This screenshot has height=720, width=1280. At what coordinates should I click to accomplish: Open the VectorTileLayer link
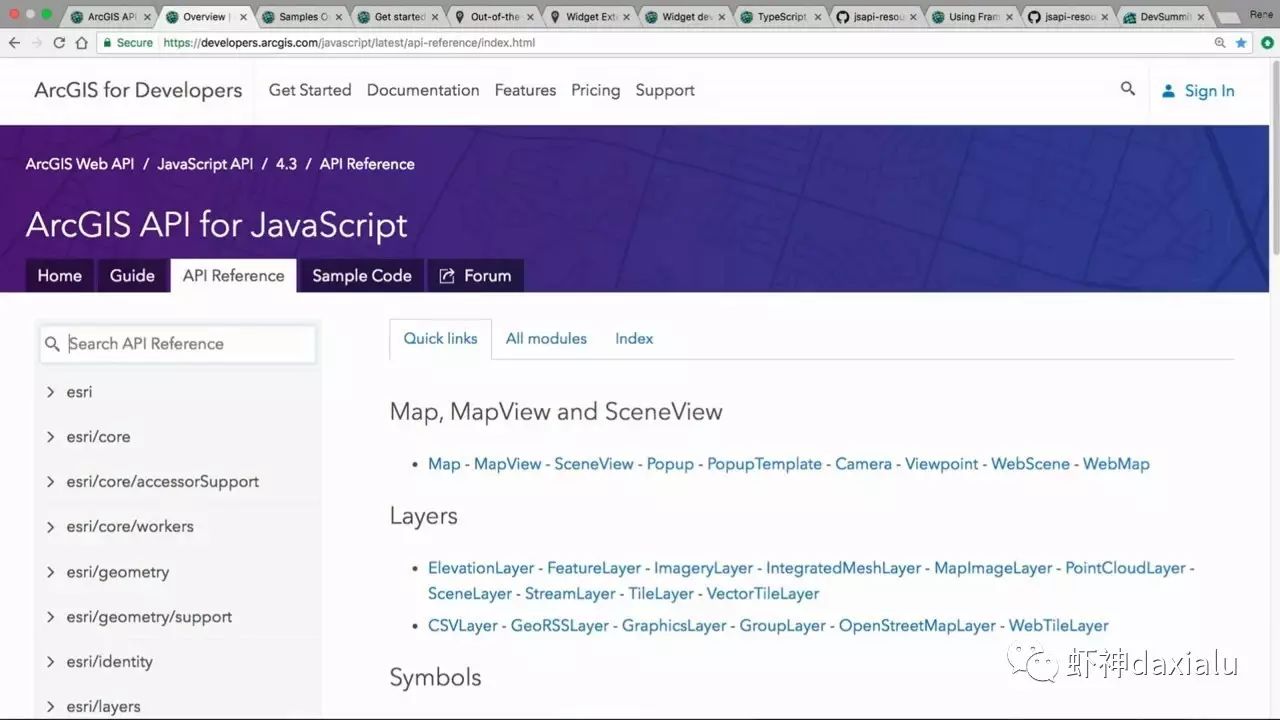tap(763, 594)
